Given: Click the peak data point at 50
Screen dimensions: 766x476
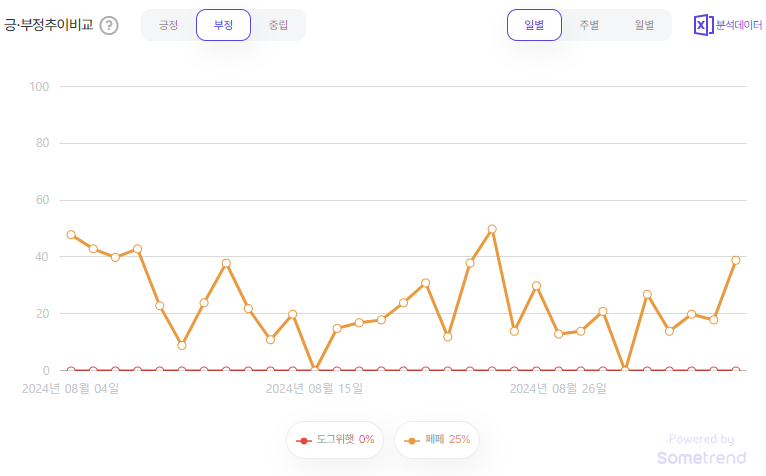Looking at the screenshot, I should point(492,229).
